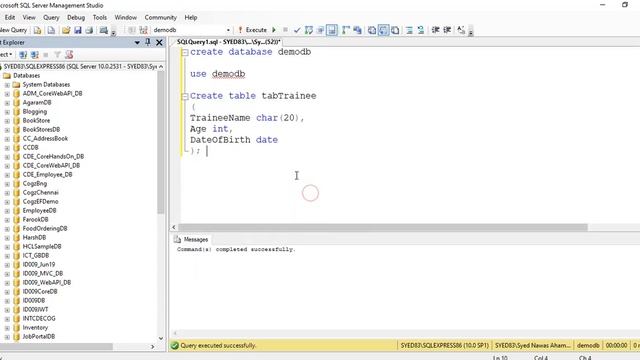The height and width of the screenshot is (360, 640).
Task: Click 'Command(s) completed successfully.' message
Action: click(x=236, y=249)
